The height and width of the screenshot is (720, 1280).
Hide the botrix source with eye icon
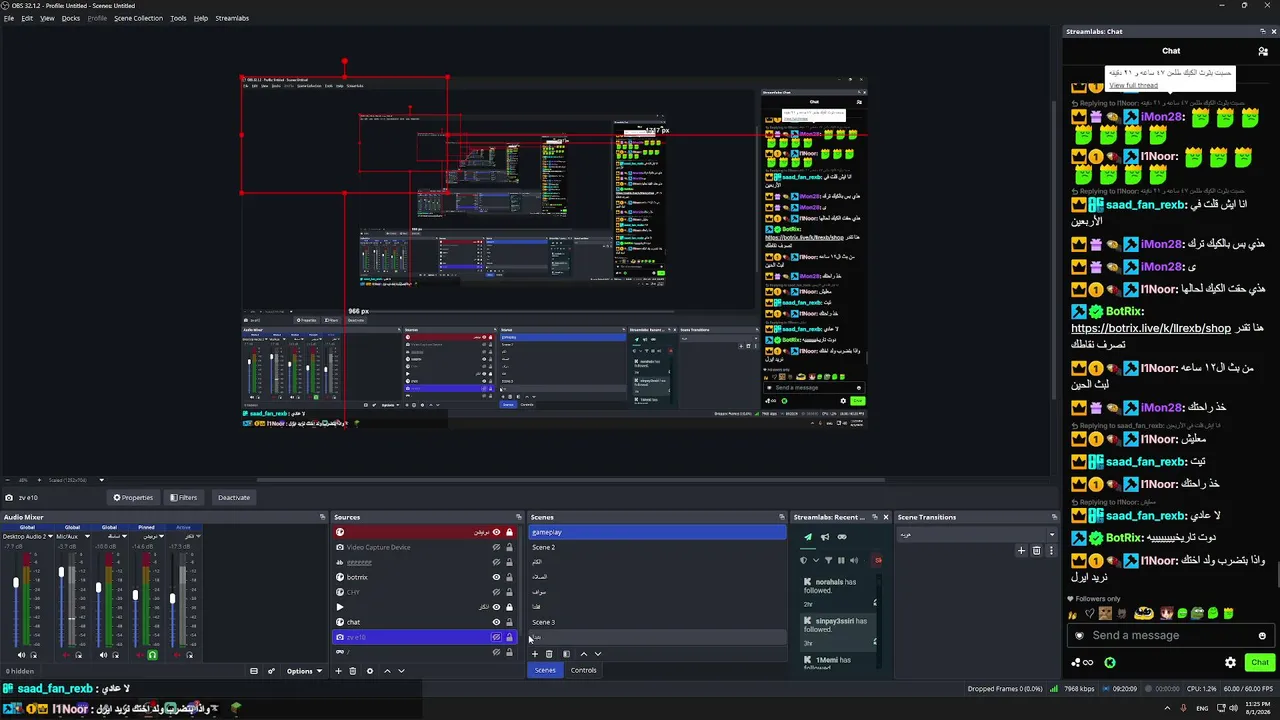496,577
